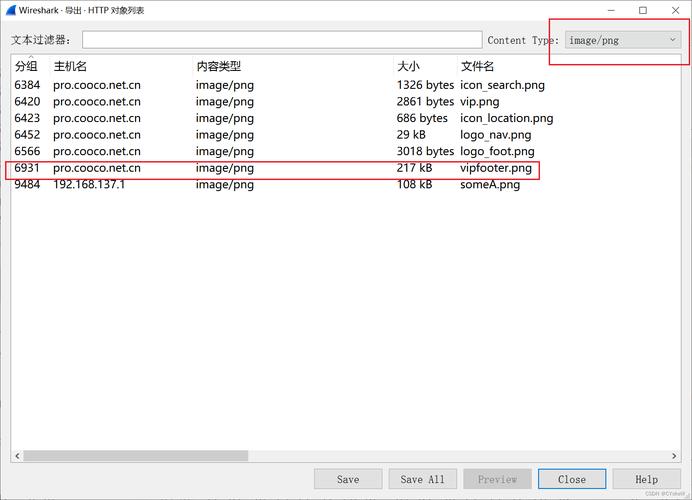The image size is (692, 500).
Task: Click packet number 6566
Action: click(27, 151)
